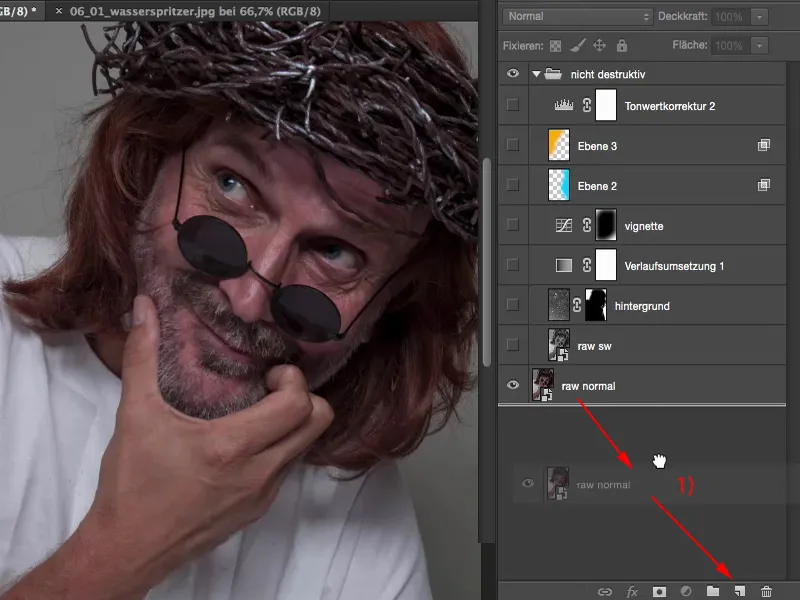The height and width of the screenshot is (600, 800).
Task: Select layer name 'Ebene 2'
Action: [x=597, y=186]
